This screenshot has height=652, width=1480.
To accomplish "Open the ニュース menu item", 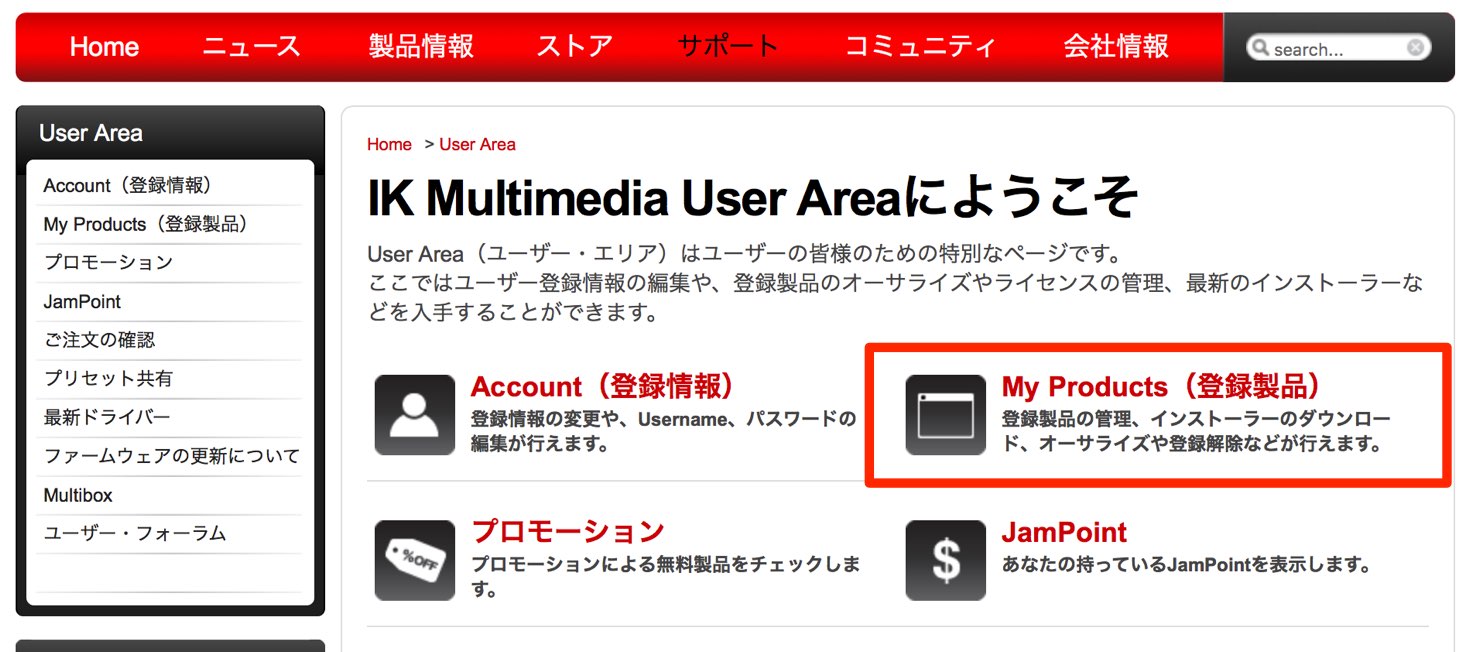I will pyautogui.click(x=251, y=47).
